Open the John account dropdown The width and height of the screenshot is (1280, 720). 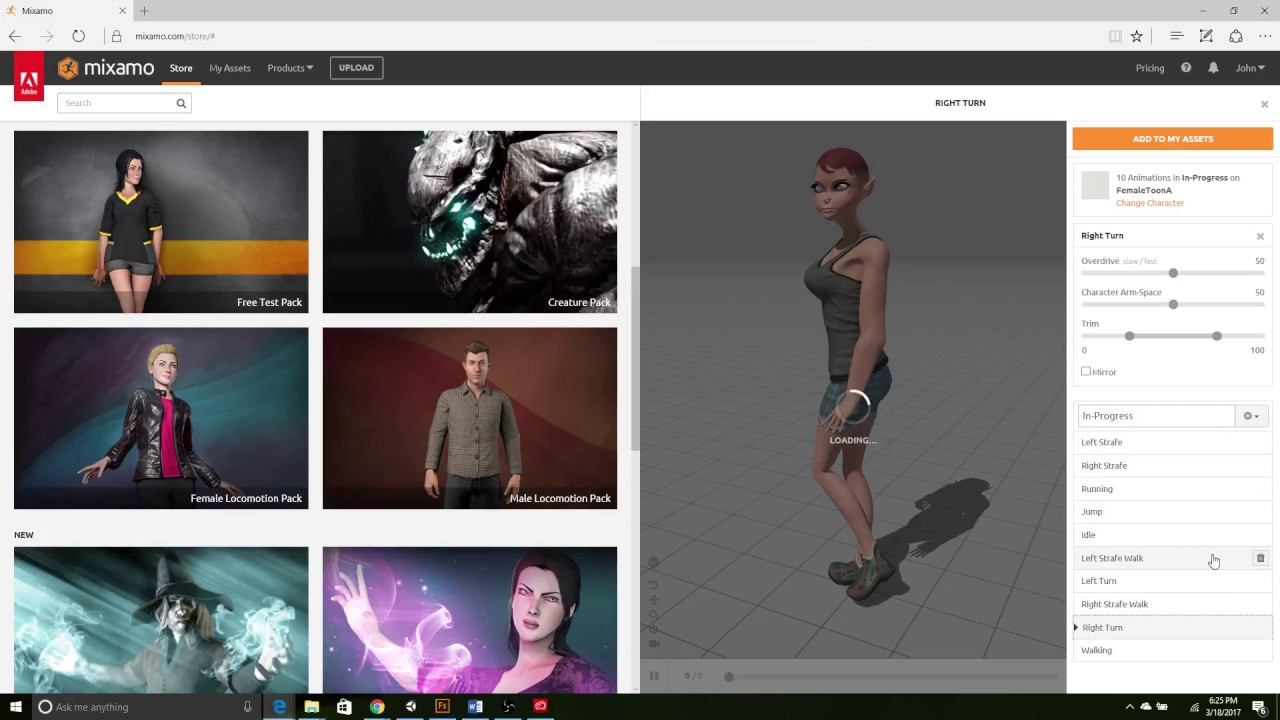click(1250, 68)
